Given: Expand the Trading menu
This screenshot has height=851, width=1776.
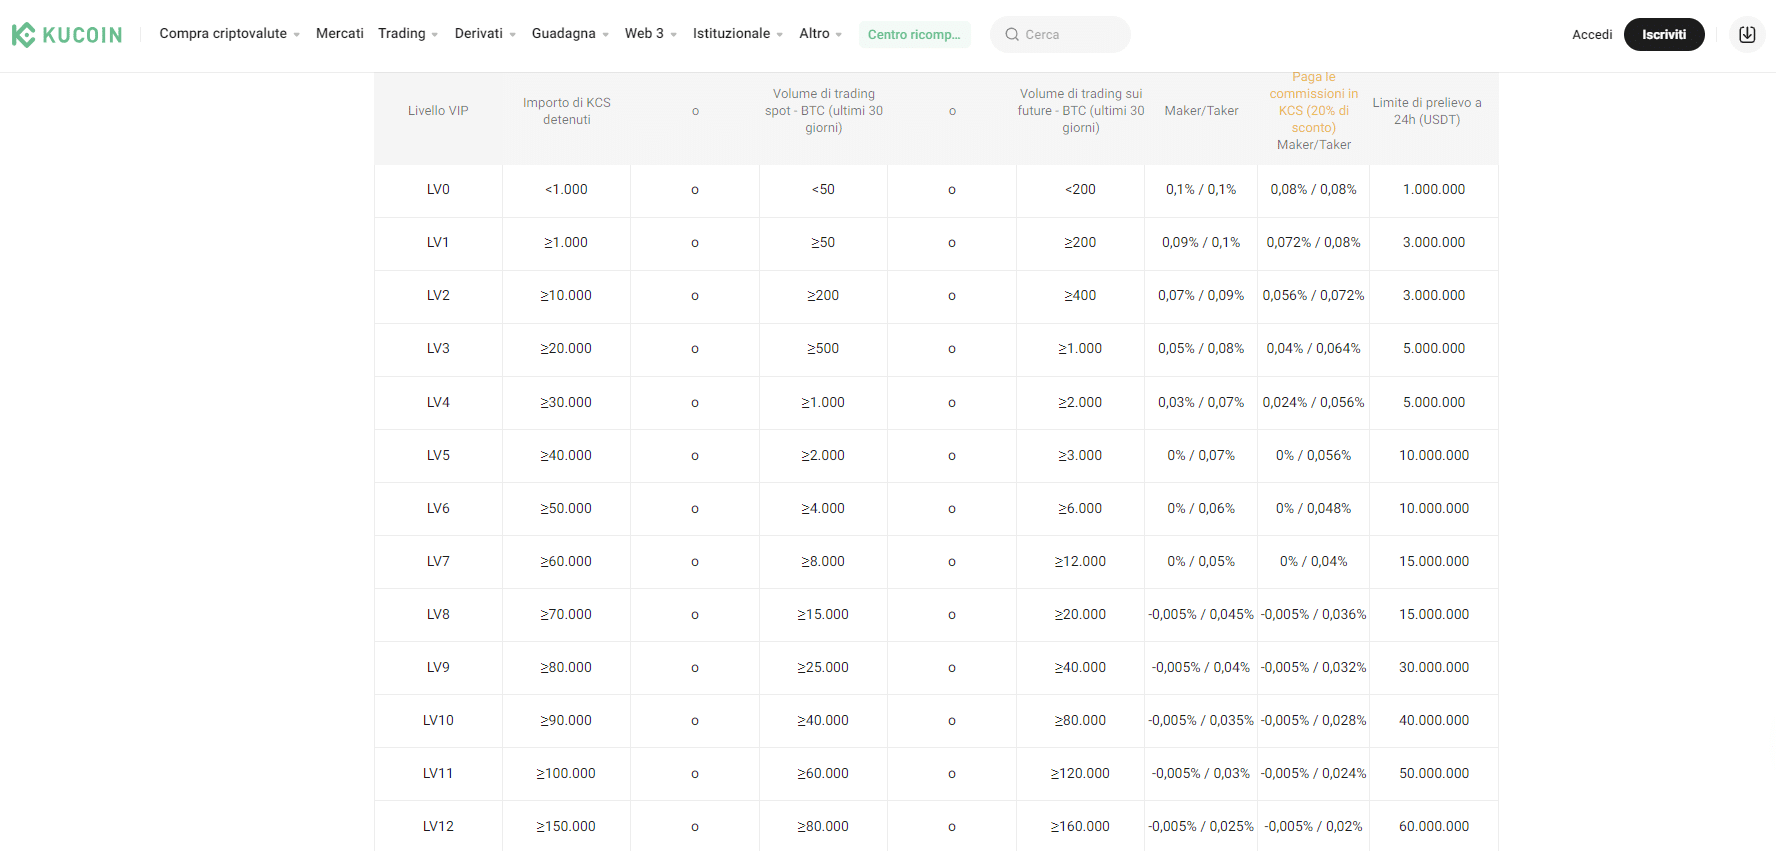Looking at the screenshot, I should click(408, 34).
